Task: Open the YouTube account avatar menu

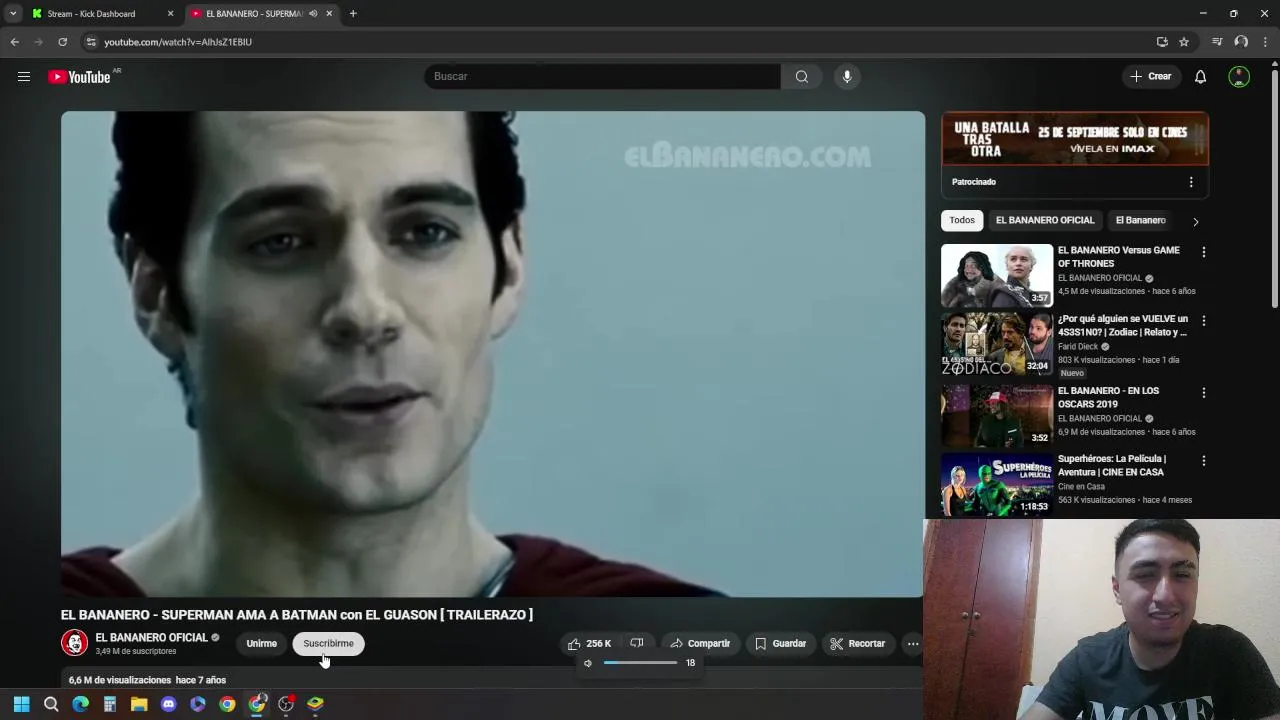Action: tap(1239, 76)
